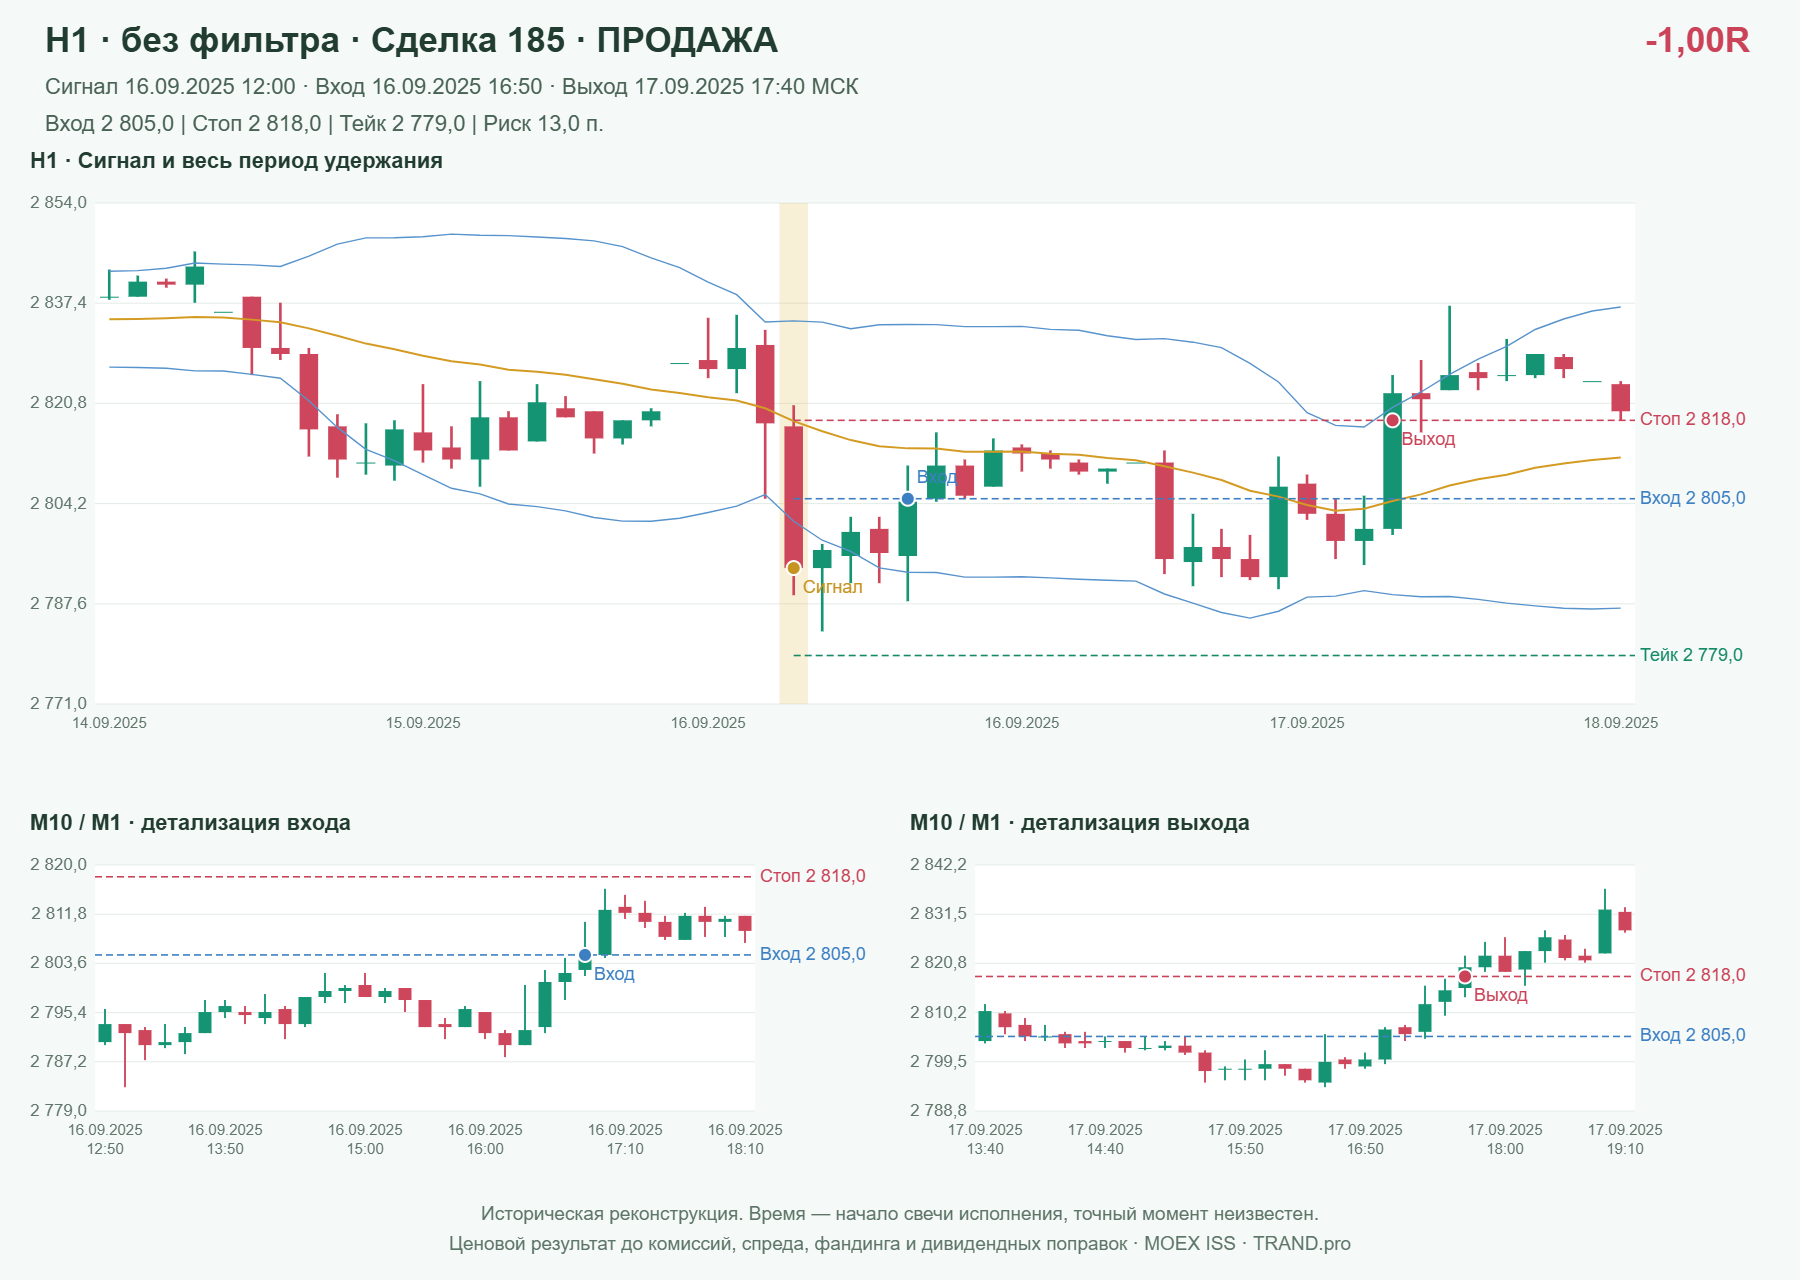The height and width of the screenshot is (1280, 1800).
Task: Click the 16.09.2025 15:00 time label
Action: [365, 1139]
